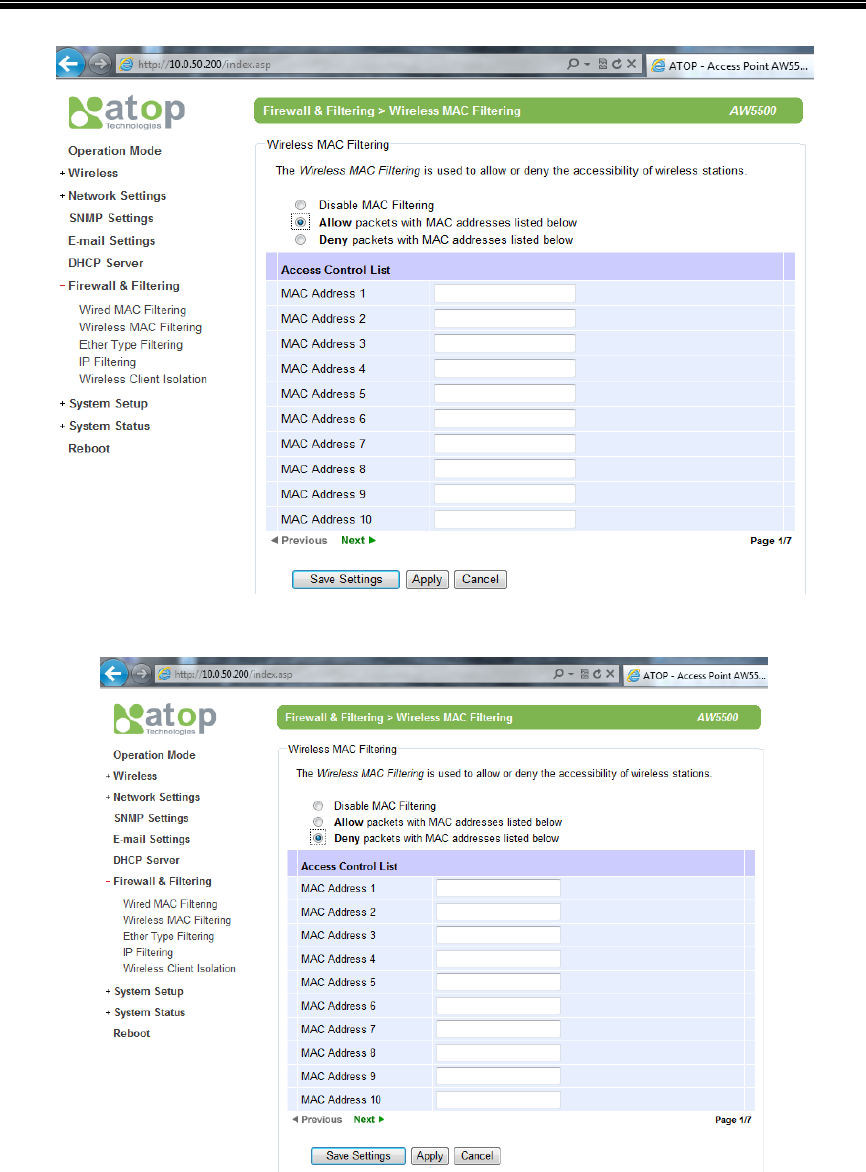Screen dimensions: 866x1172
Task: Switch to ATOP Access Point tab in upper browser
Action: (x=730, y=66)
